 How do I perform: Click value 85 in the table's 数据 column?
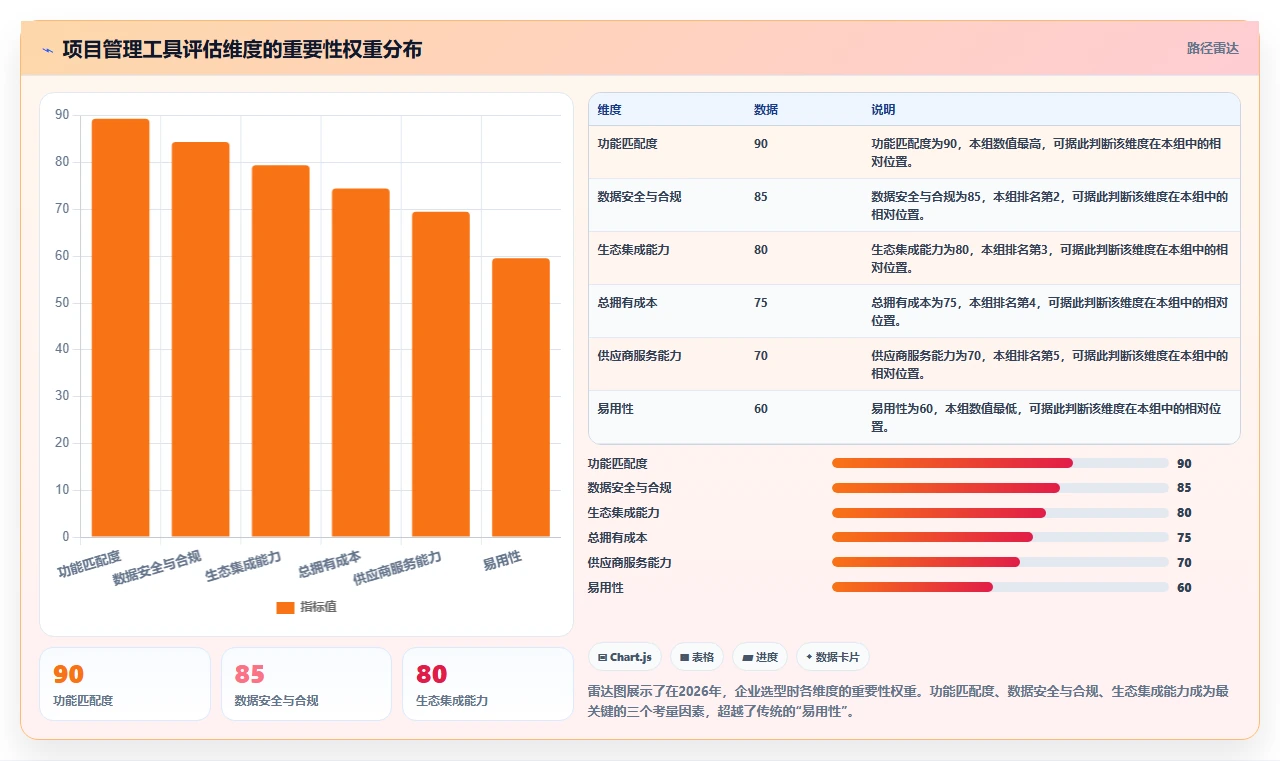(x=761, y=197)
